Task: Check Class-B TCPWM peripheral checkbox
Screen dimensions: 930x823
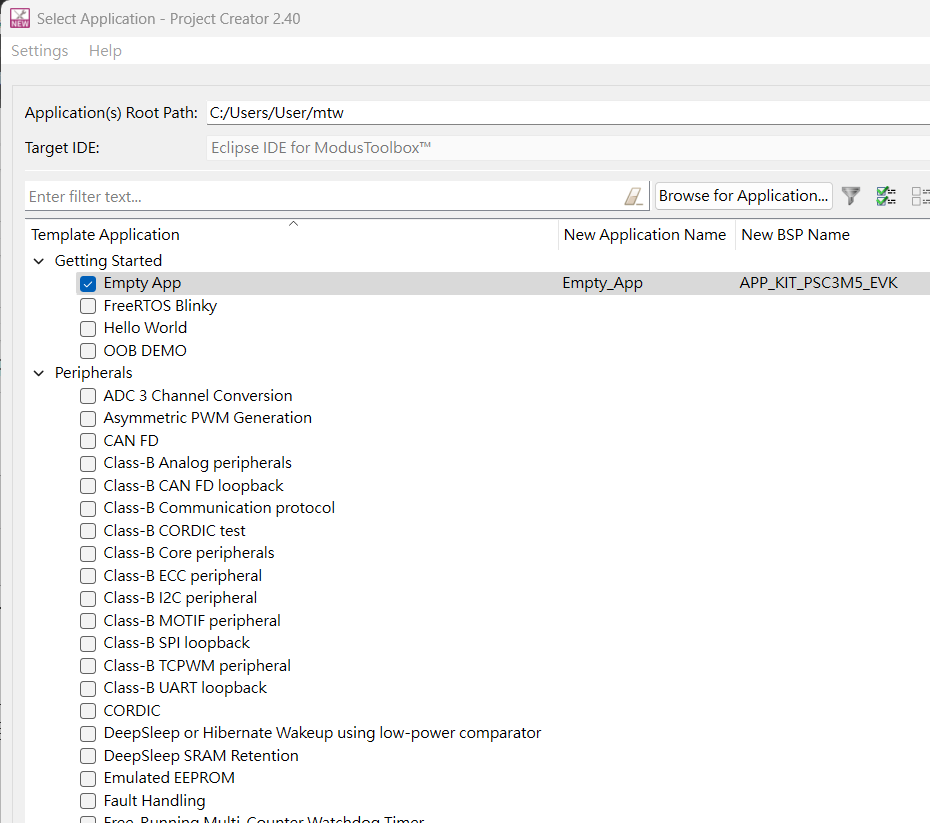Action: (88, 666)
